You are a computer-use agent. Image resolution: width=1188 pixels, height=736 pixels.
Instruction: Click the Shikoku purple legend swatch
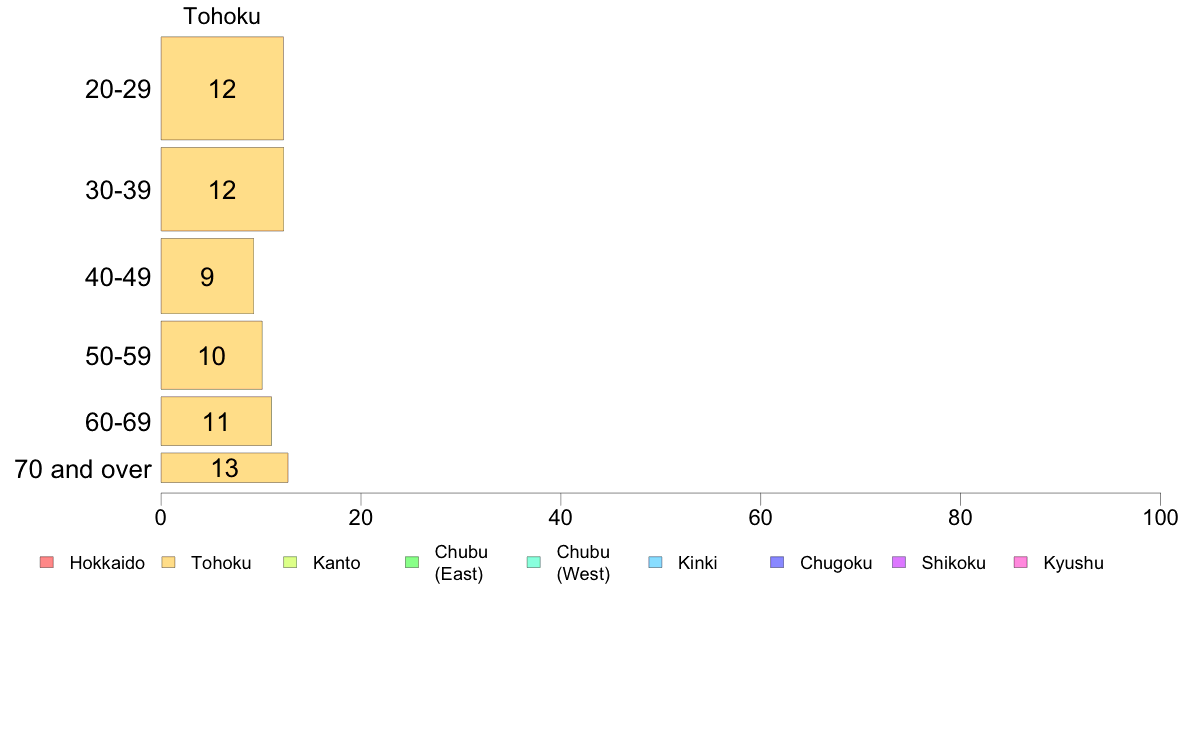coord(899,562)
